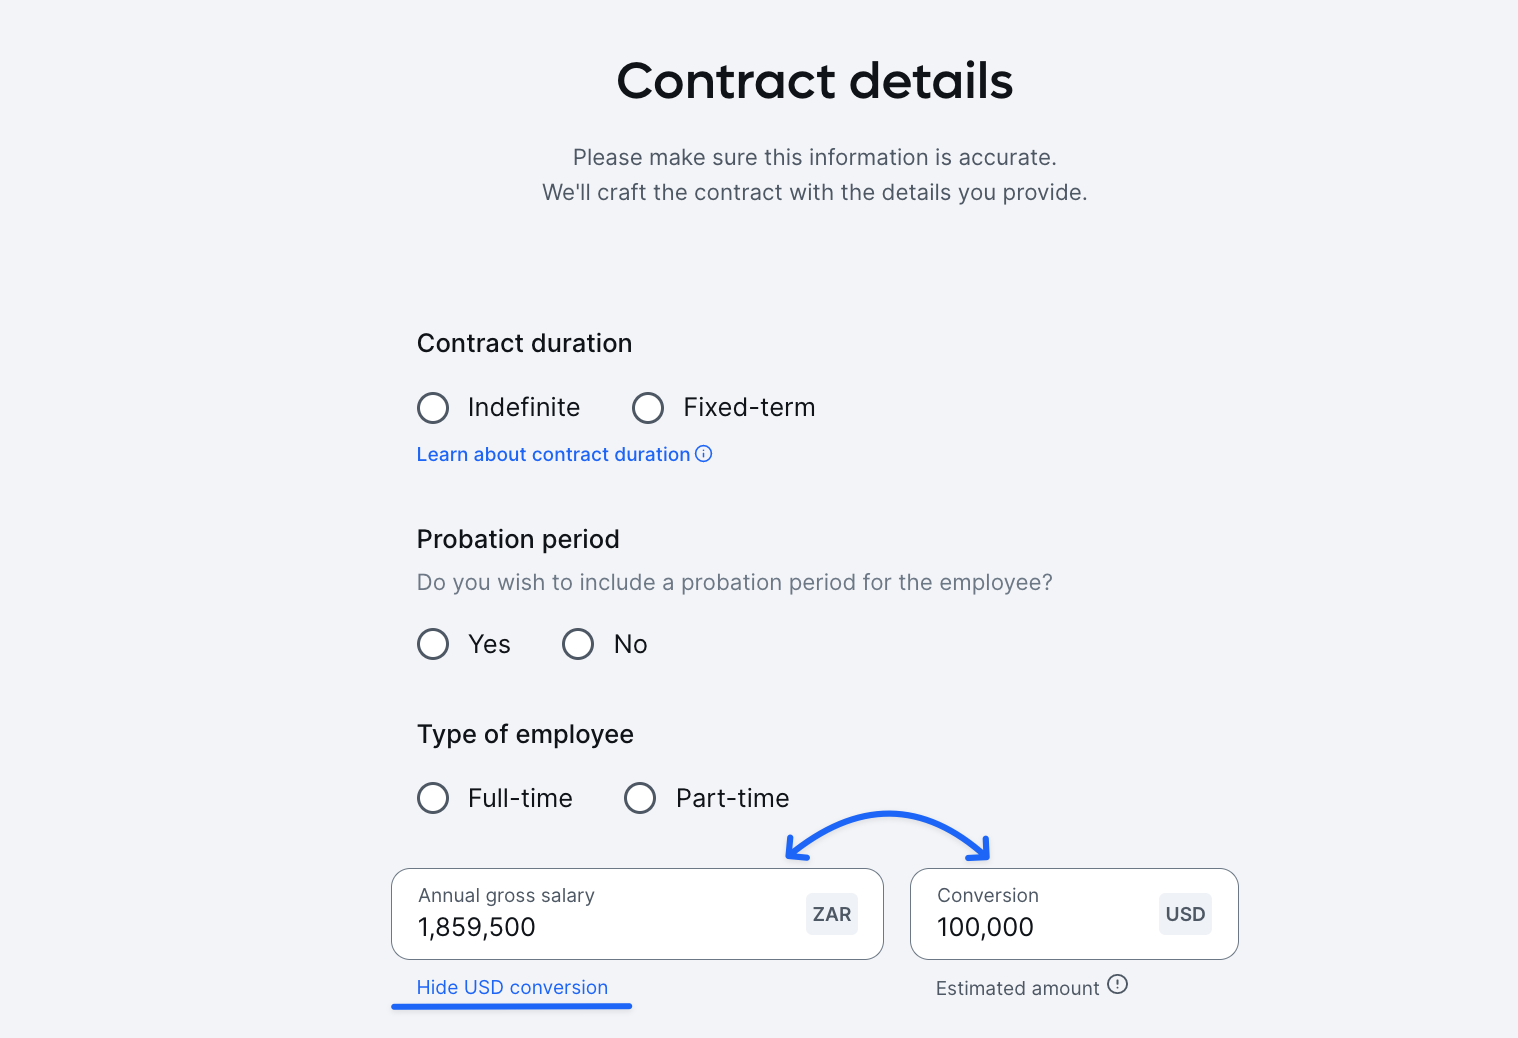Click the ZAR currency badge
Viewport: 1518px width, 1038px height.
(x=832, y=914)
